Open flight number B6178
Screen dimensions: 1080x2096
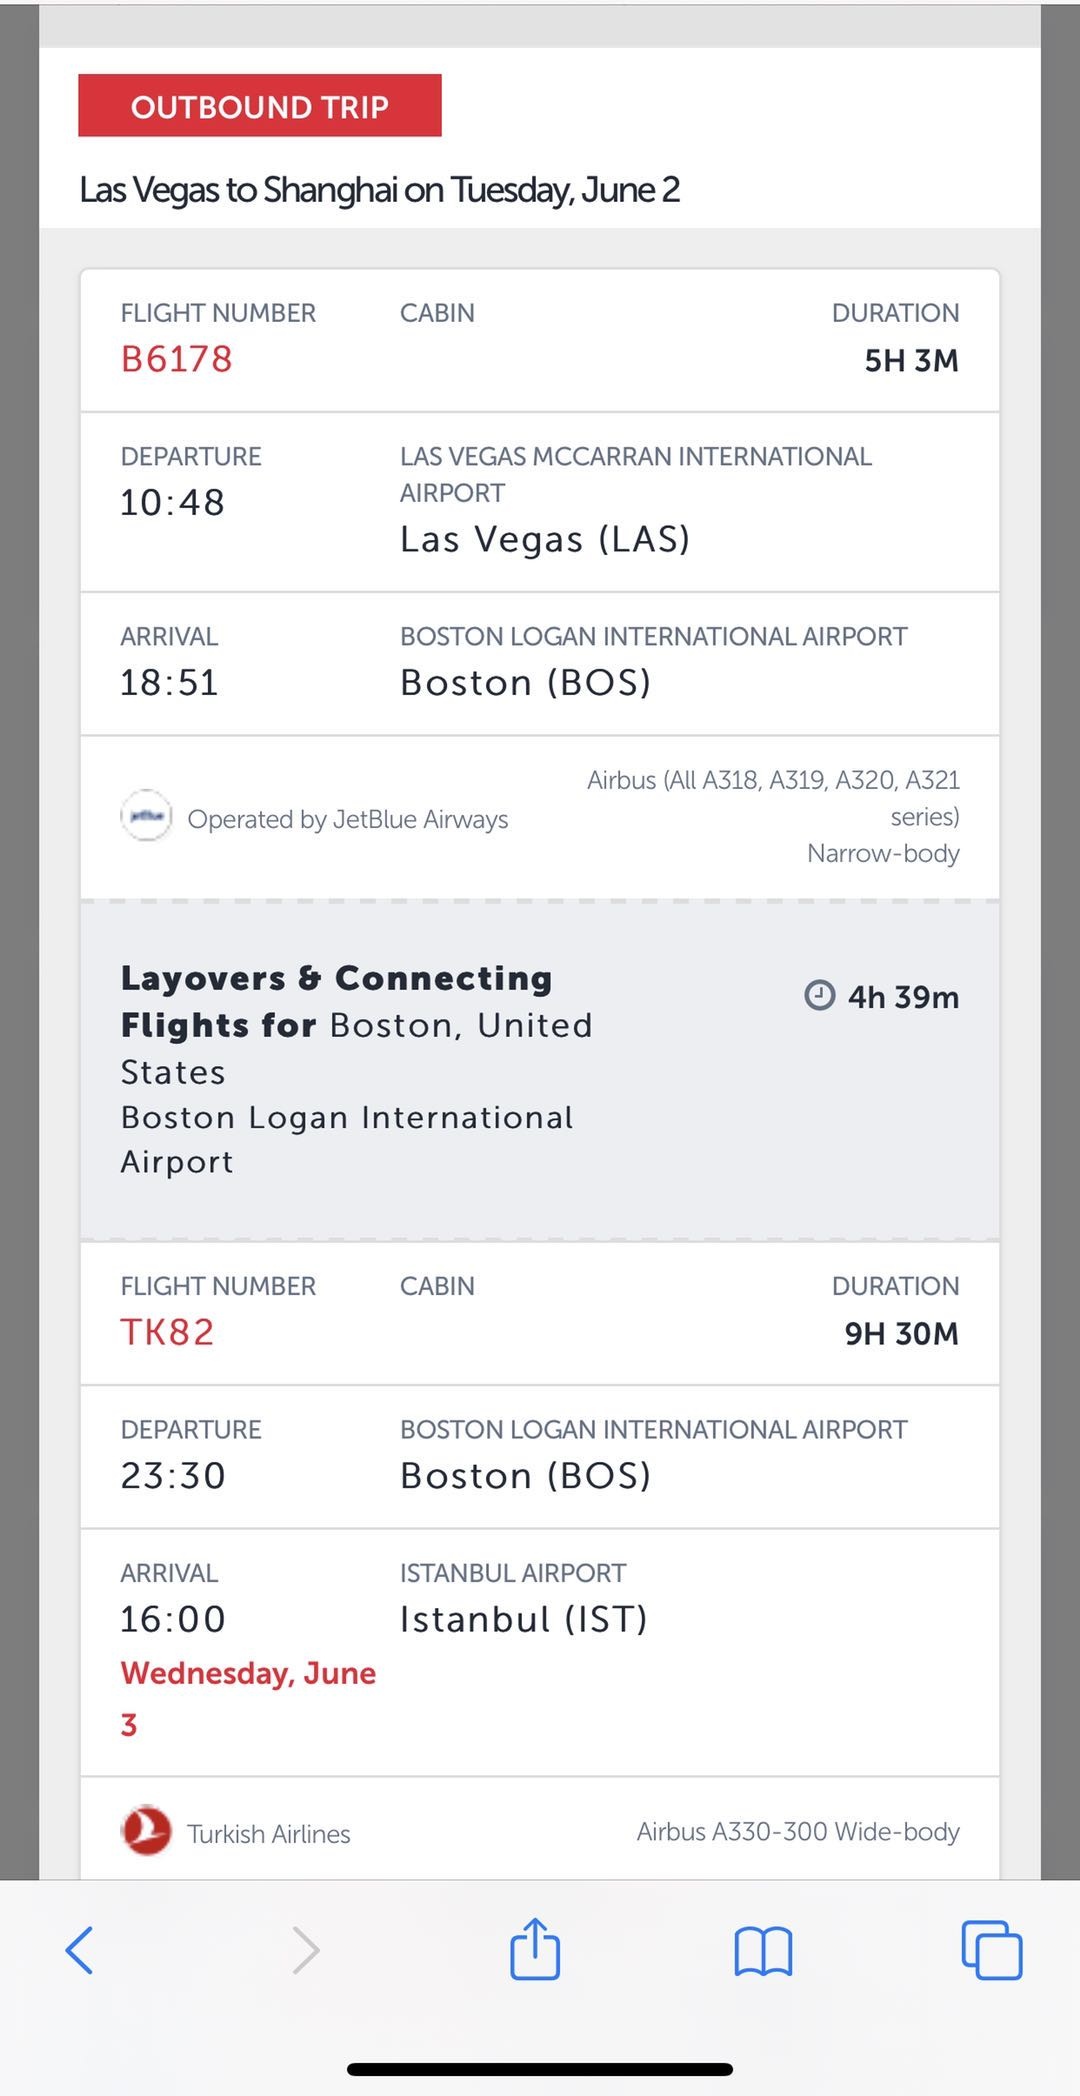point(176,359)
